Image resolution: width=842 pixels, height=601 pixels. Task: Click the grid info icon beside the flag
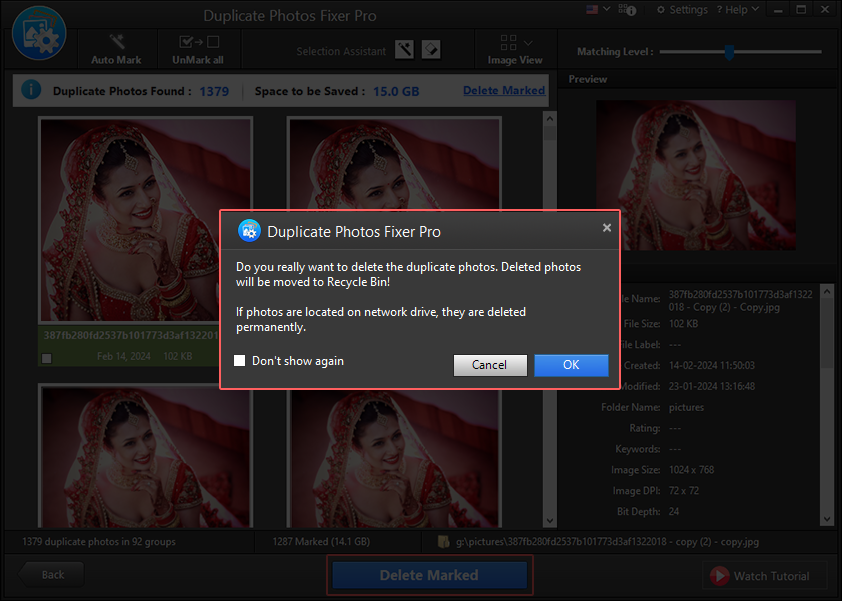coord(627,10)
